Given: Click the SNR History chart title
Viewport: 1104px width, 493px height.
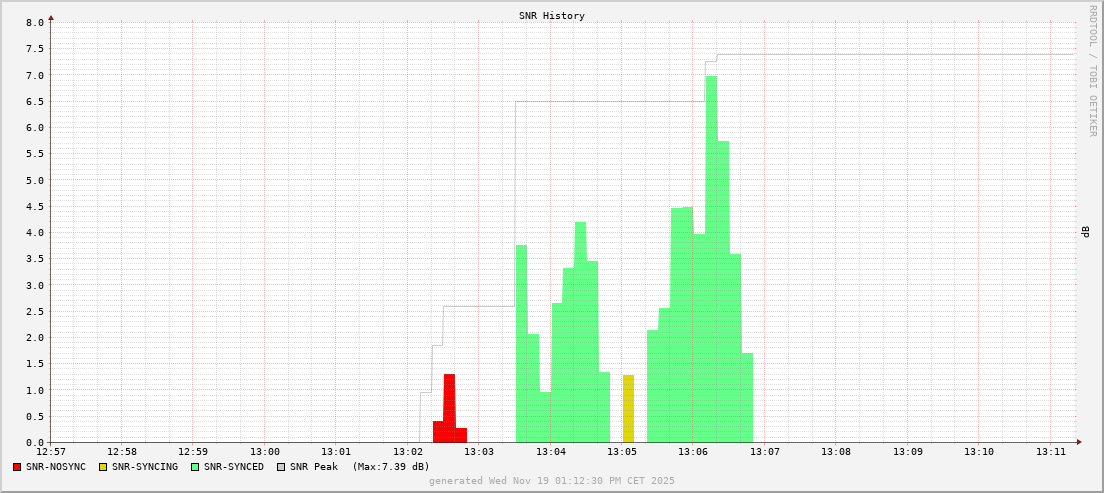Looking at the screenshot, I should [x=552, y=16].
